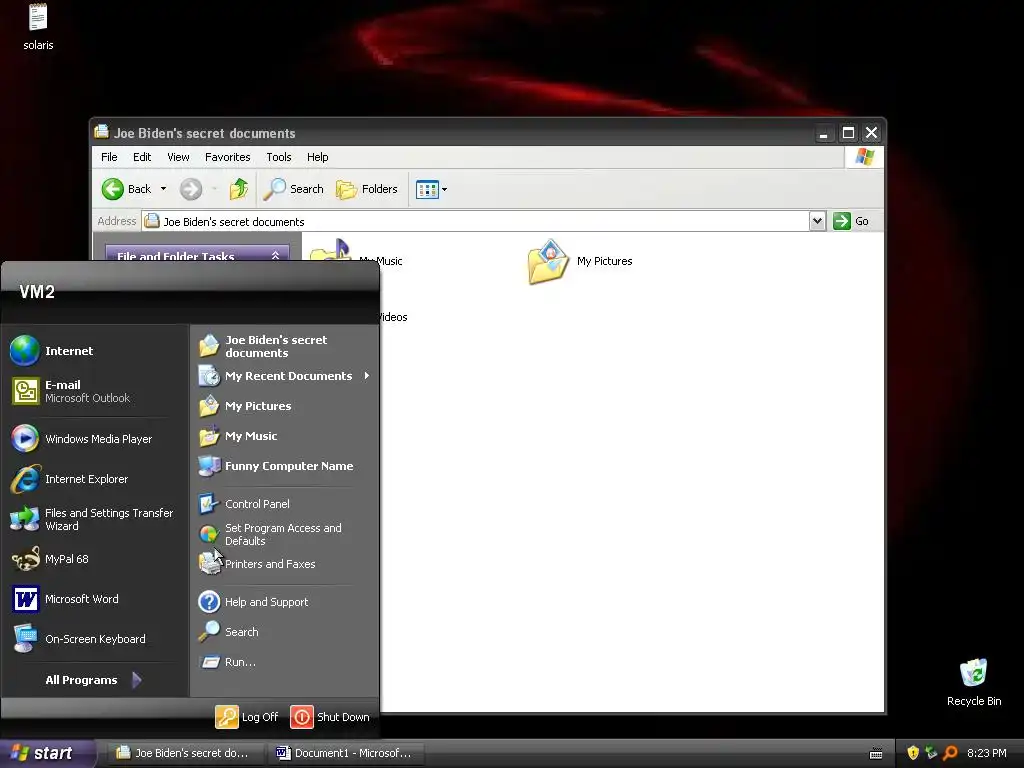This screenshot has height=768, width=1024.
Task: Open the Favorites menu
Action: pos(227,157)
